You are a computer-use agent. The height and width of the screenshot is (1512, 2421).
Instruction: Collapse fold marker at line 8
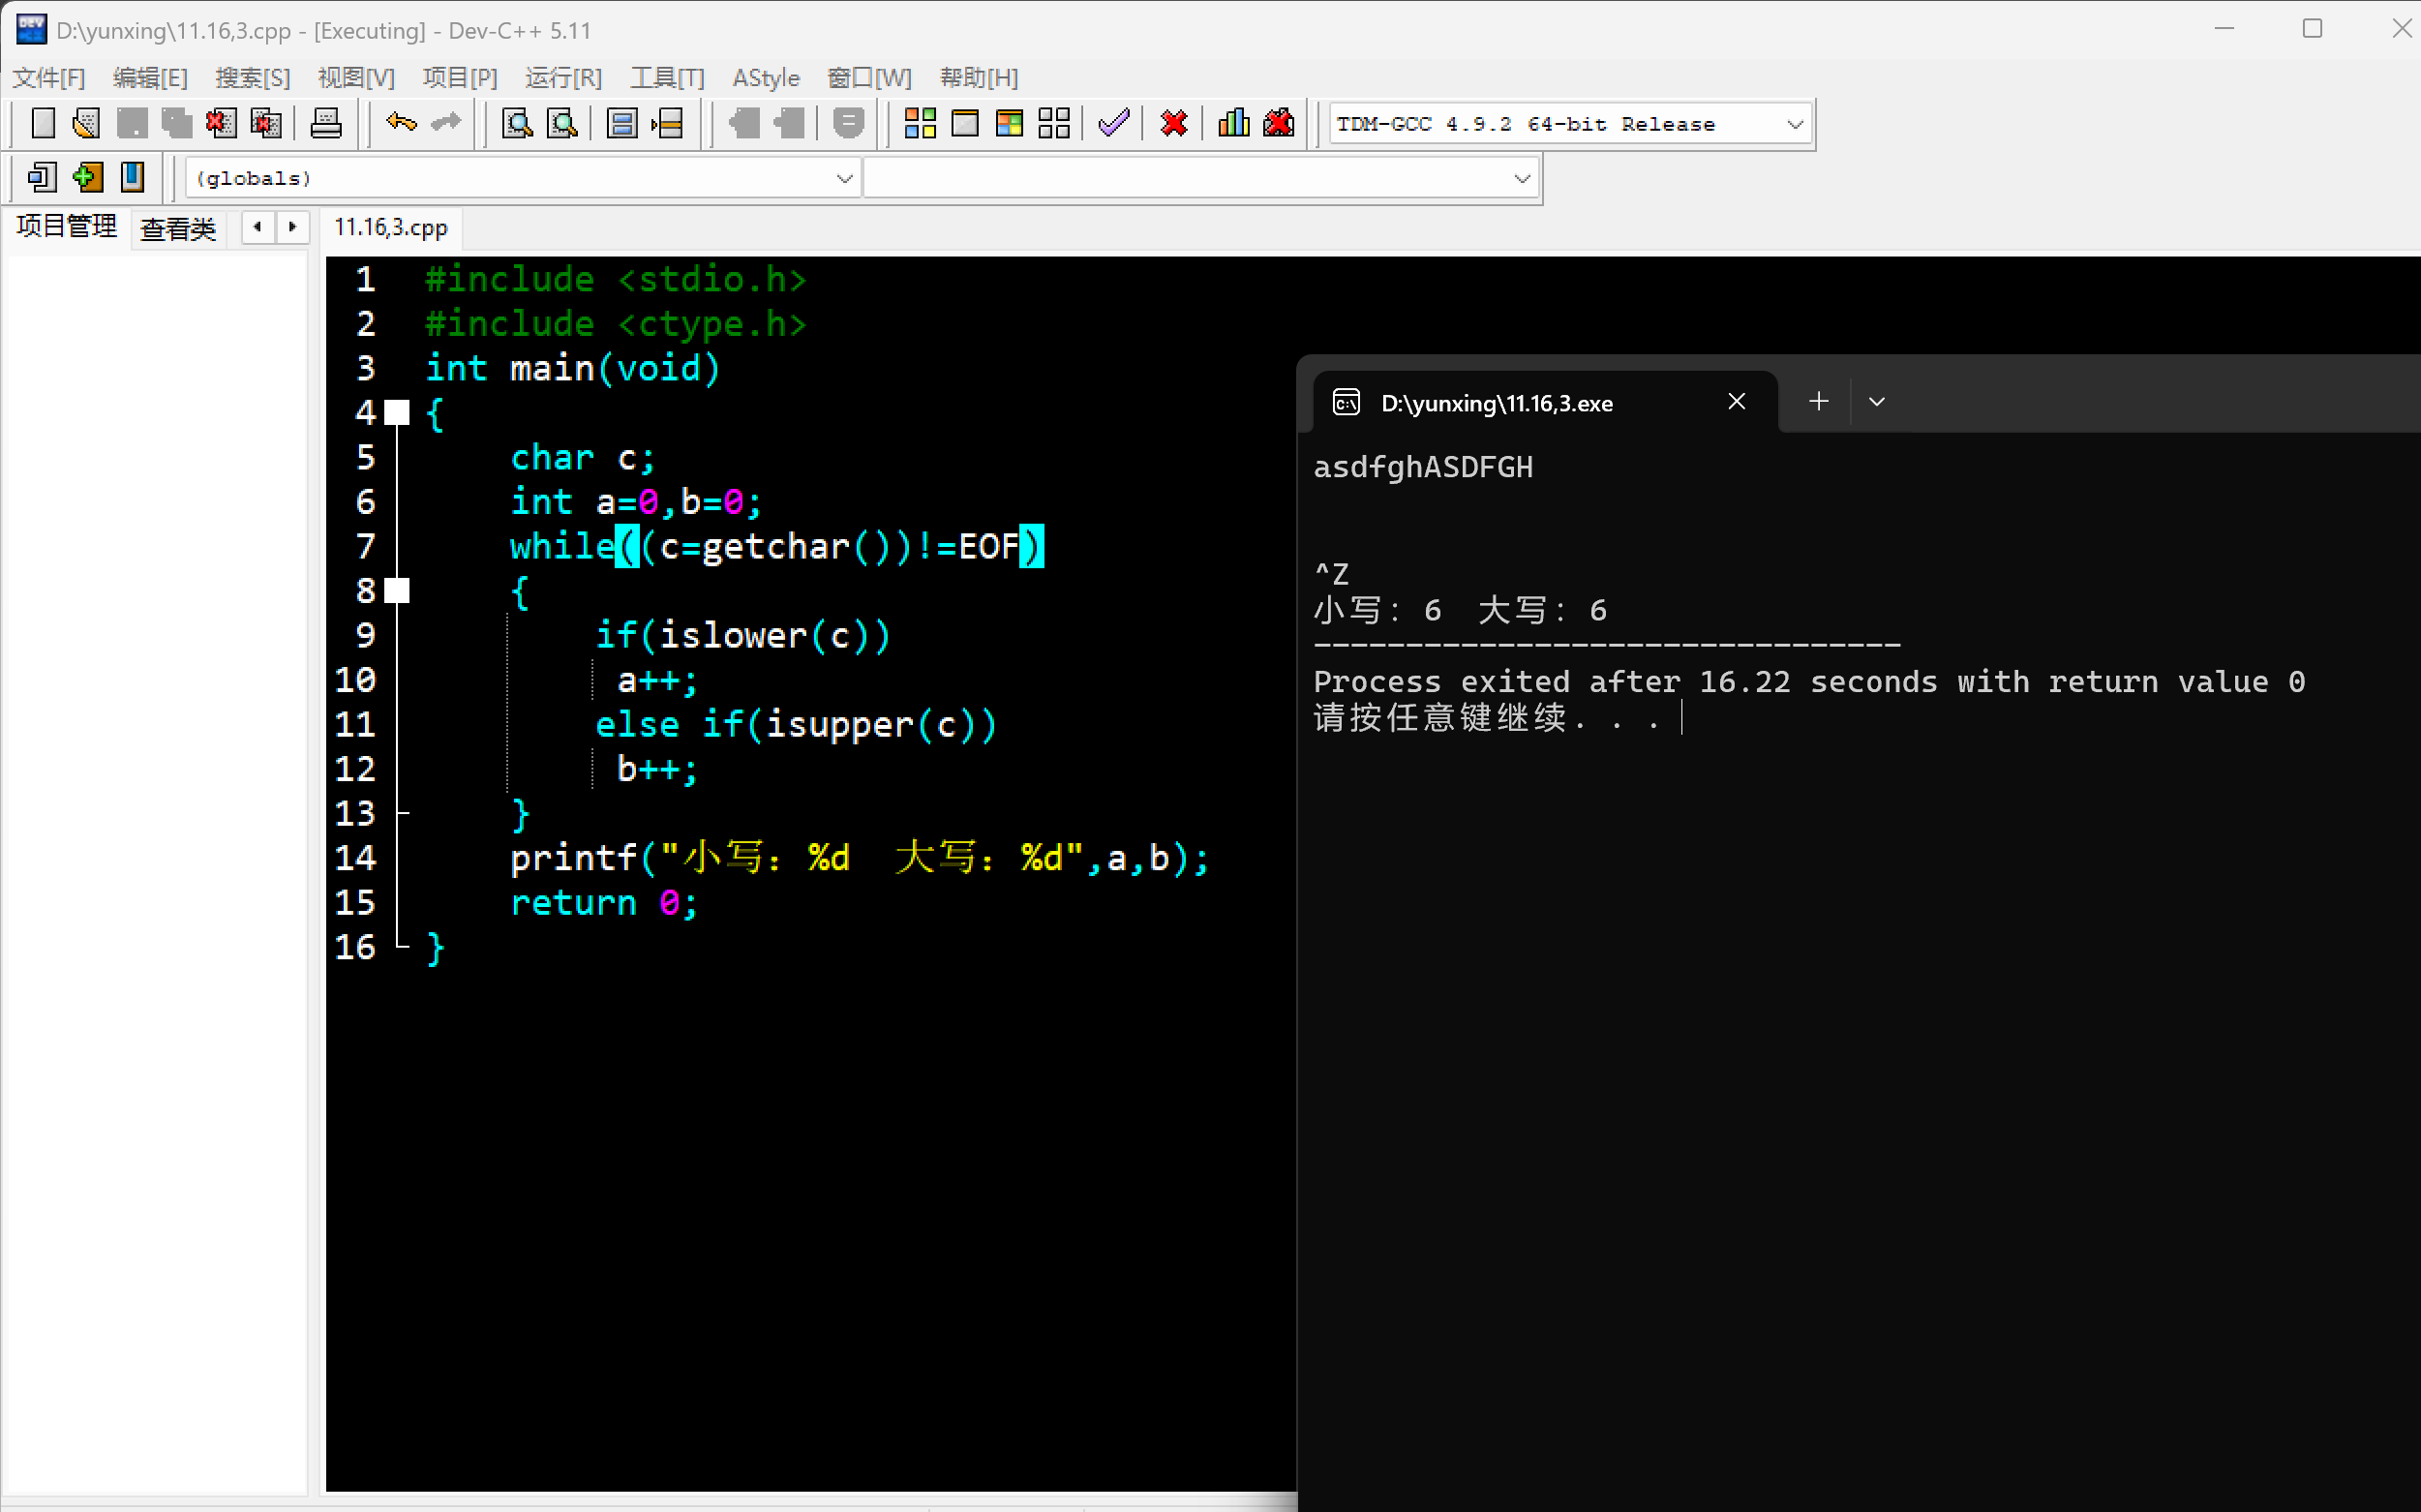(398, 590)
